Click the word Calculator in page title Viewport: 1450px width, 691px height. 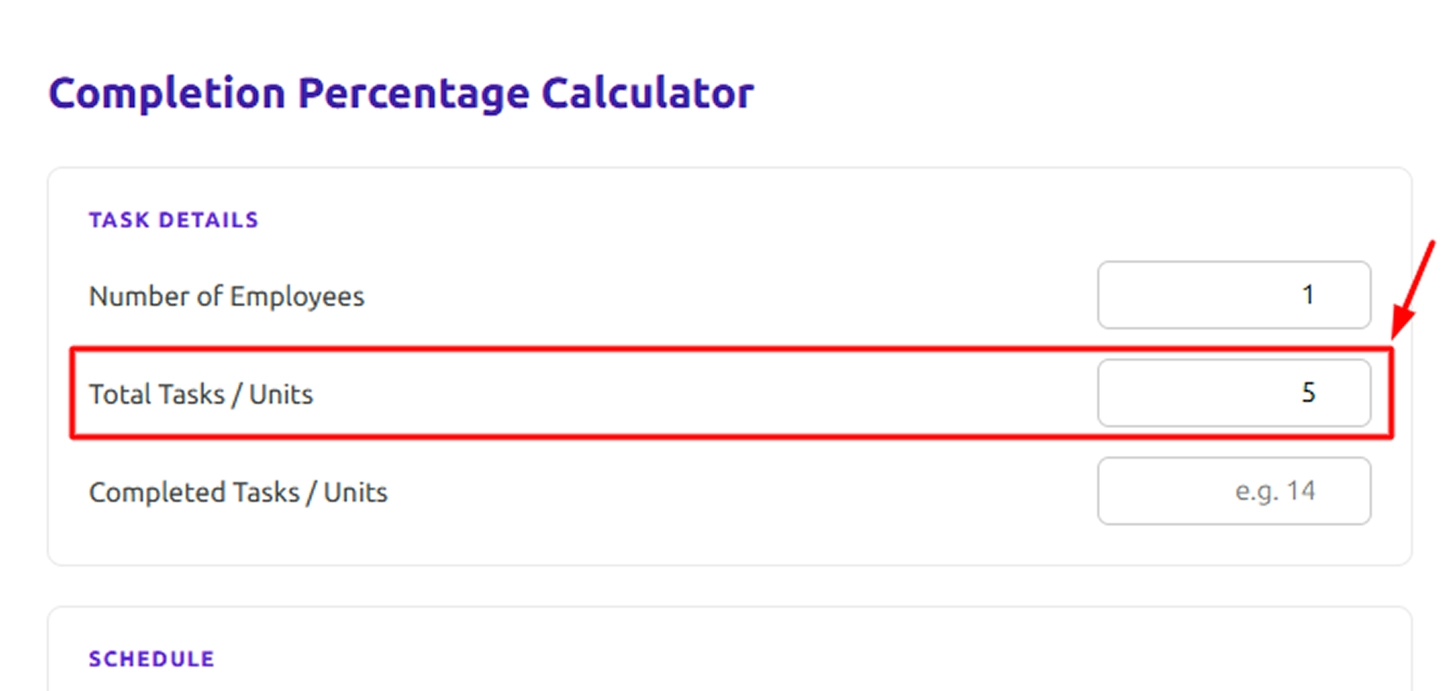click(x=647, y=94)
